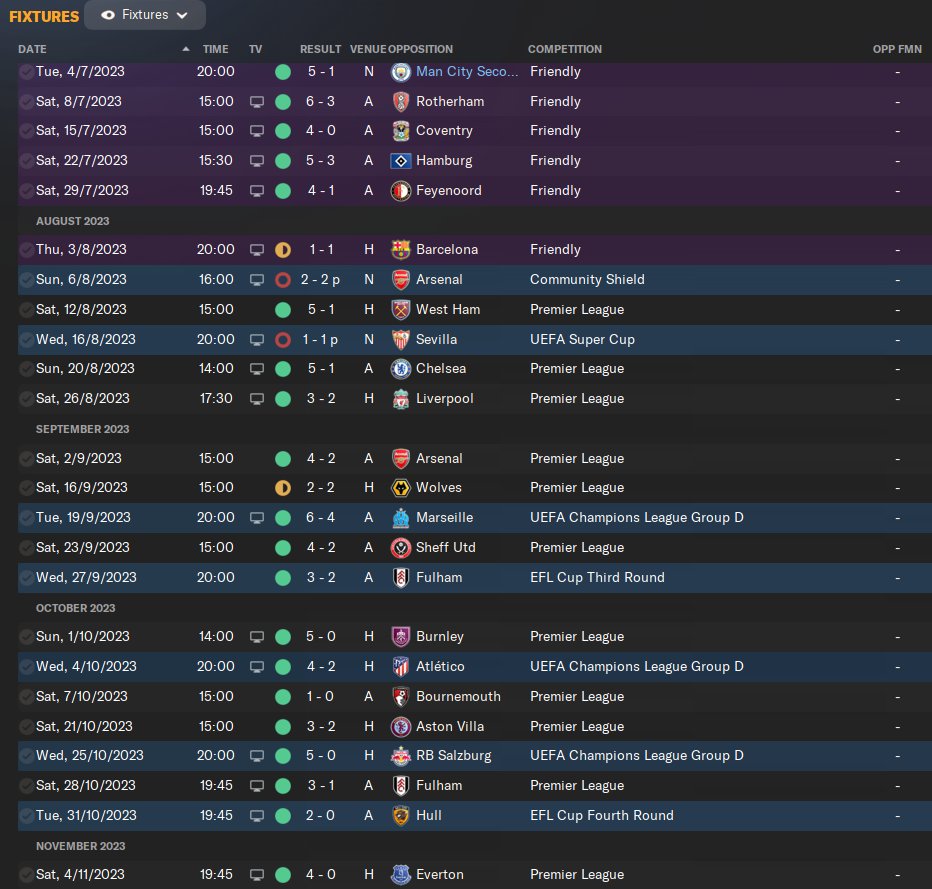Open the Feyenoord club badge
Image resolution: width=932 pixels, height=889 pixels.
401,191
